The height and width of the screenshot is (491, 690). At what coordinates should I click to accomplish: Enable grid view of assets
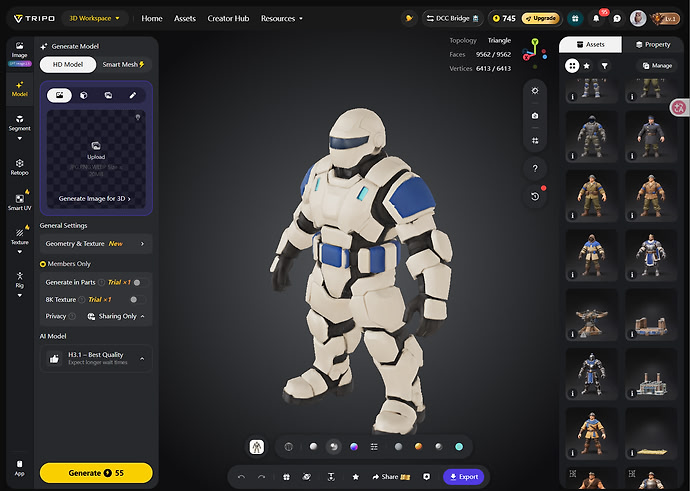coord(572,66)
